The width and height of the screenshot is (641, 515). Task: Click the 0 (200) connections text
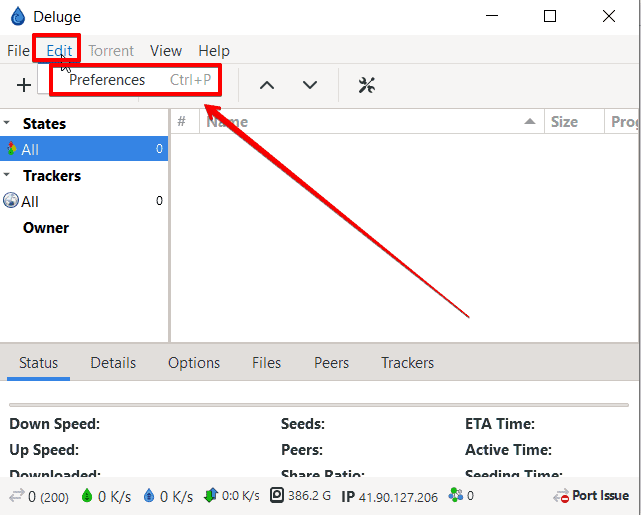[x=48, y=497]
